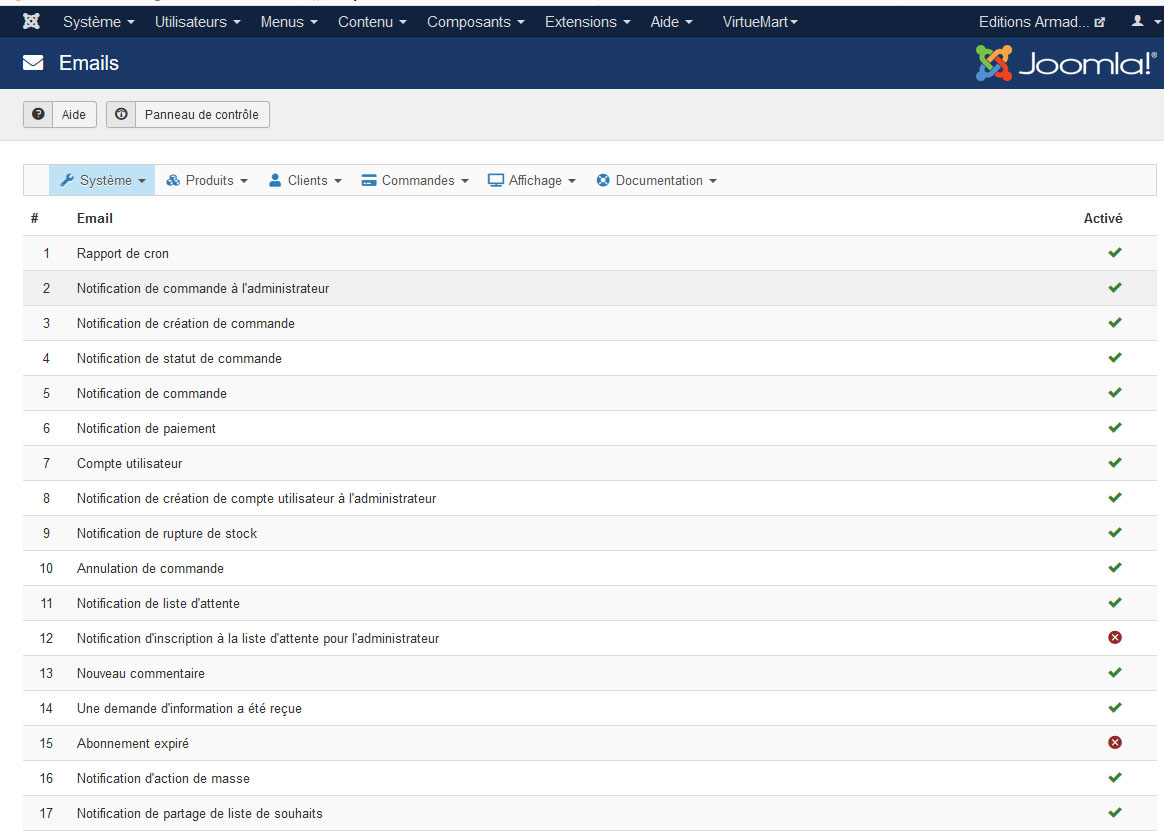The image size is (1164, 833).
Task: Click the Aide toolbar button
Action: pos(60,114)
